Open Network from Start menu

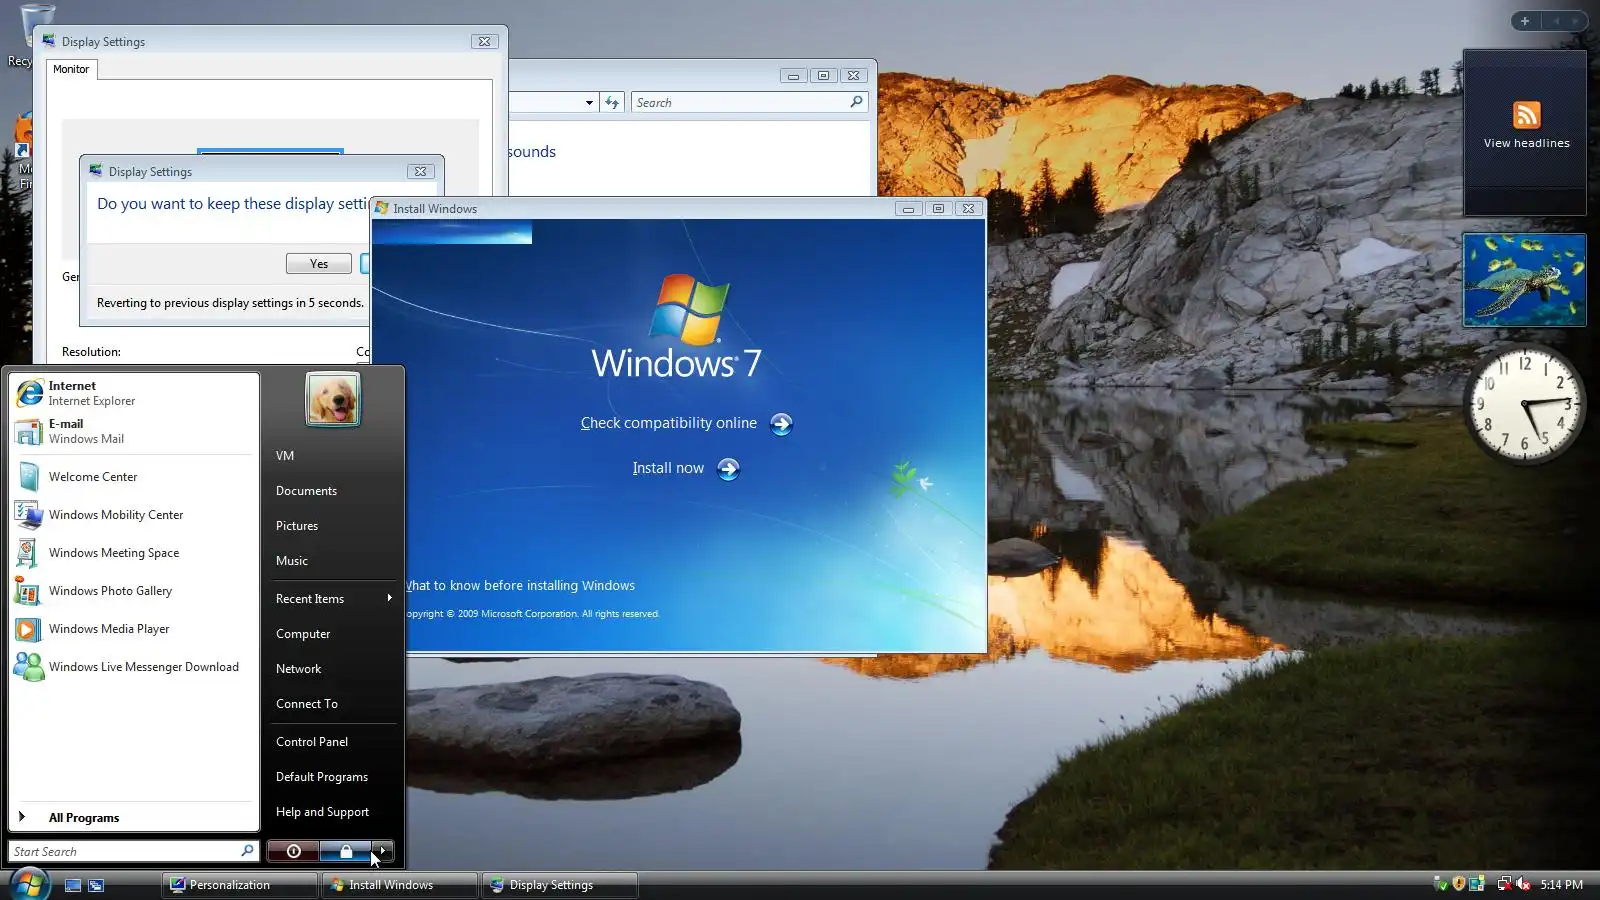(x=298, y=669)
